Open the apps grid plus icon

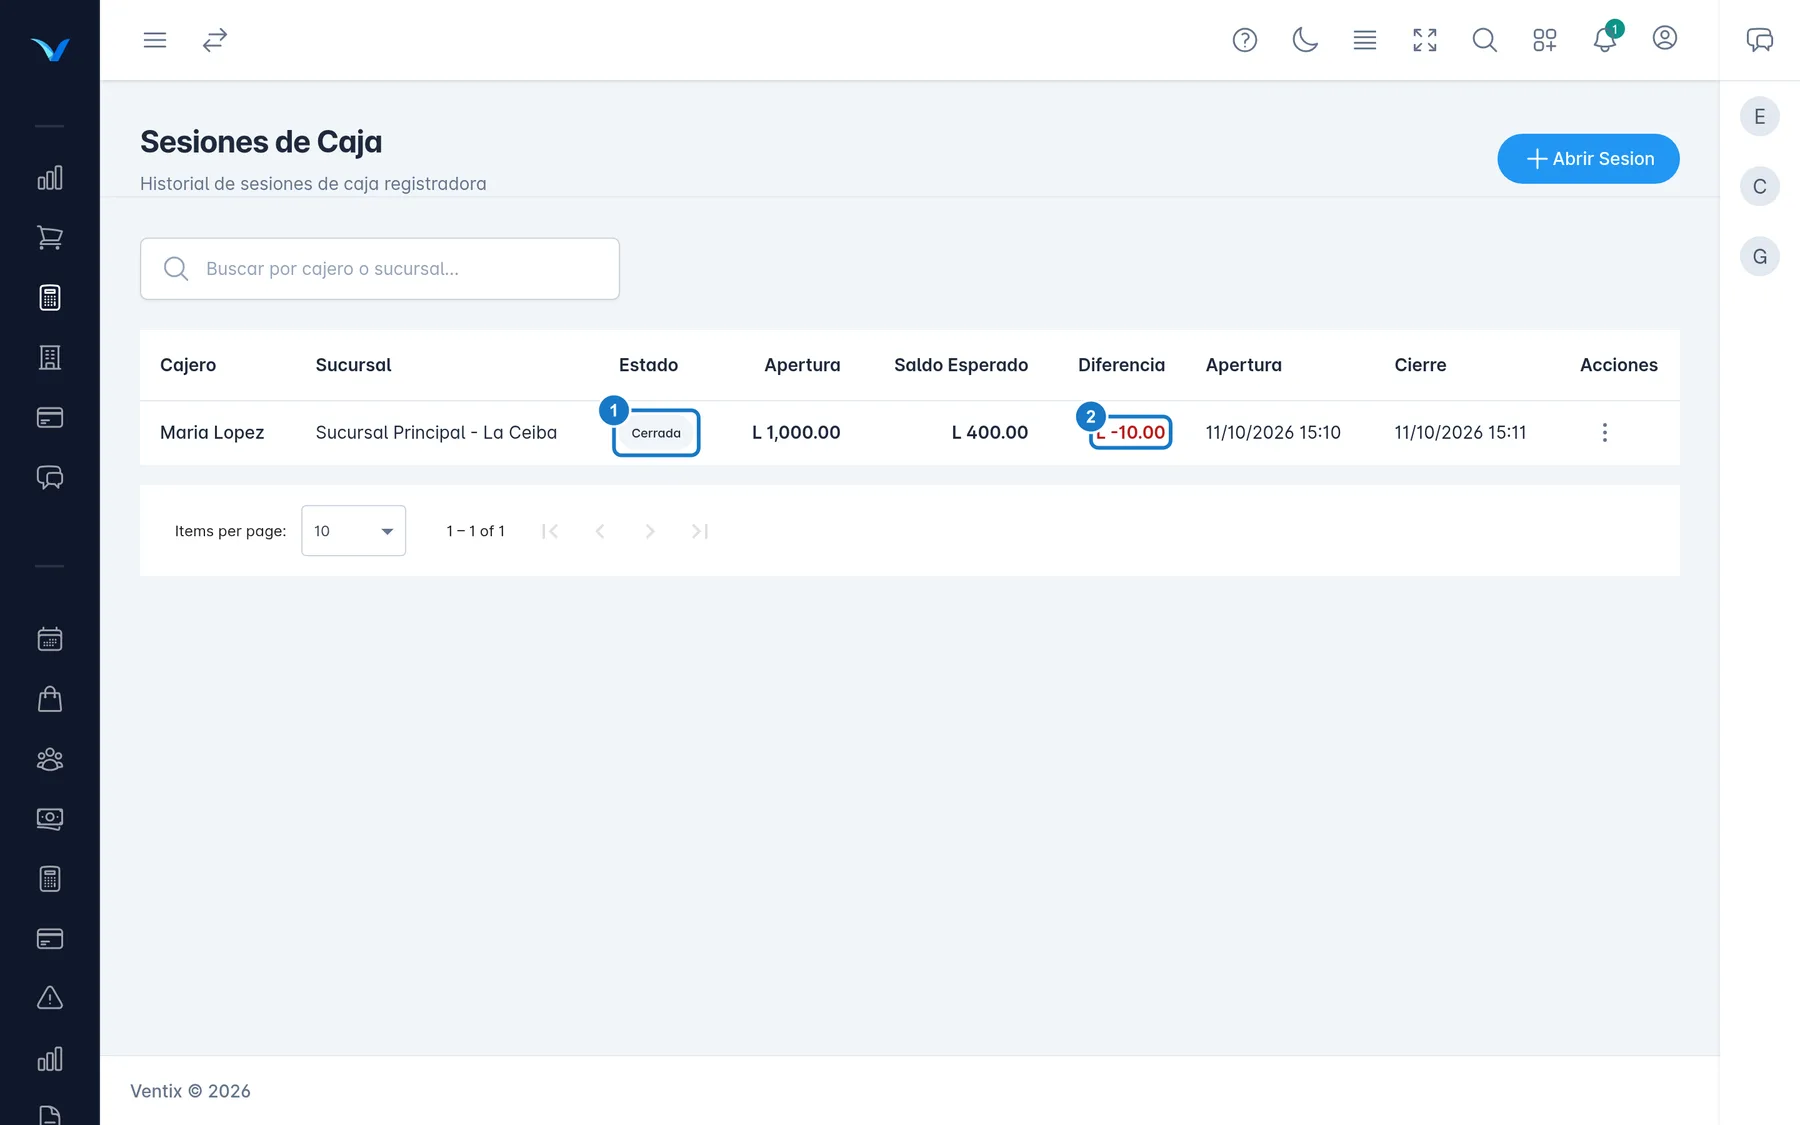1544,40
